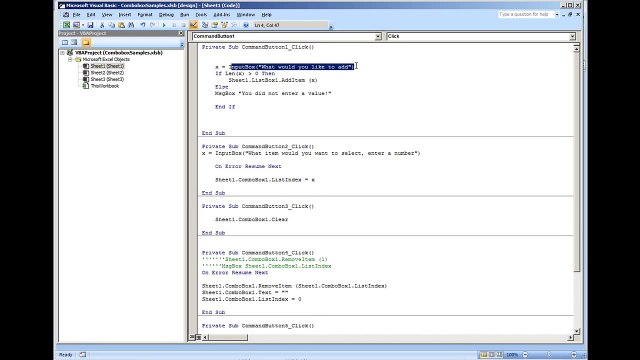Open the Add-Ins menu
640x360 pixels.
pos(222,15)
